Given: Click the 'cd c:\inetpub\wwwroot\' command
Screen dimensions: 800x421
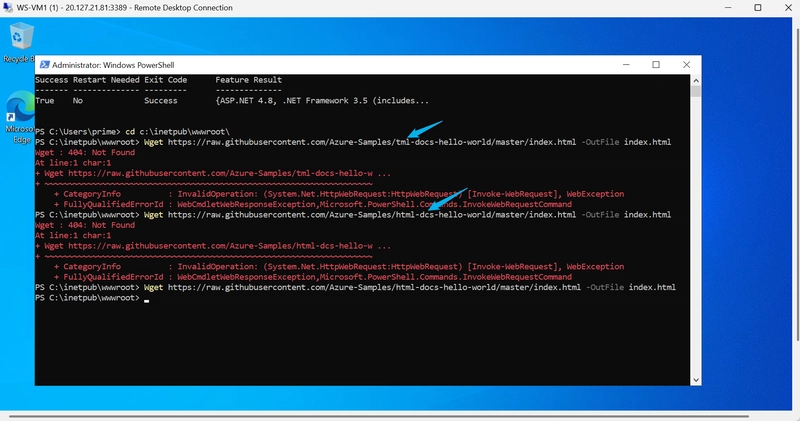Looking at the screenshot, I should pyautogui.click(x=178, y=132).
